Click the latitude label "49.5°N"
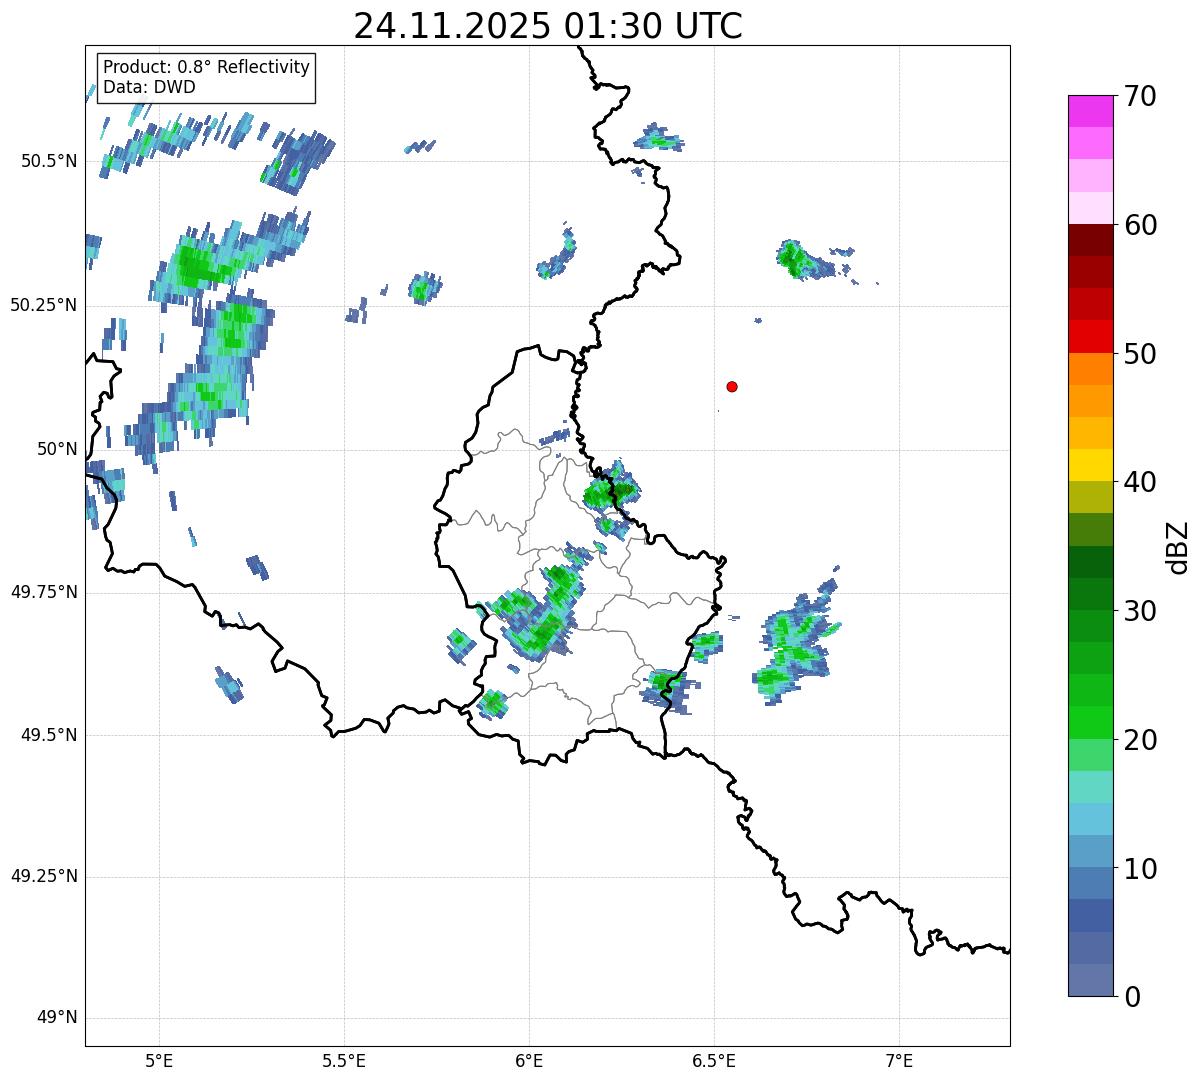Image resolution: width=1202 pixels, height=1081 pixels. [48, 735]
